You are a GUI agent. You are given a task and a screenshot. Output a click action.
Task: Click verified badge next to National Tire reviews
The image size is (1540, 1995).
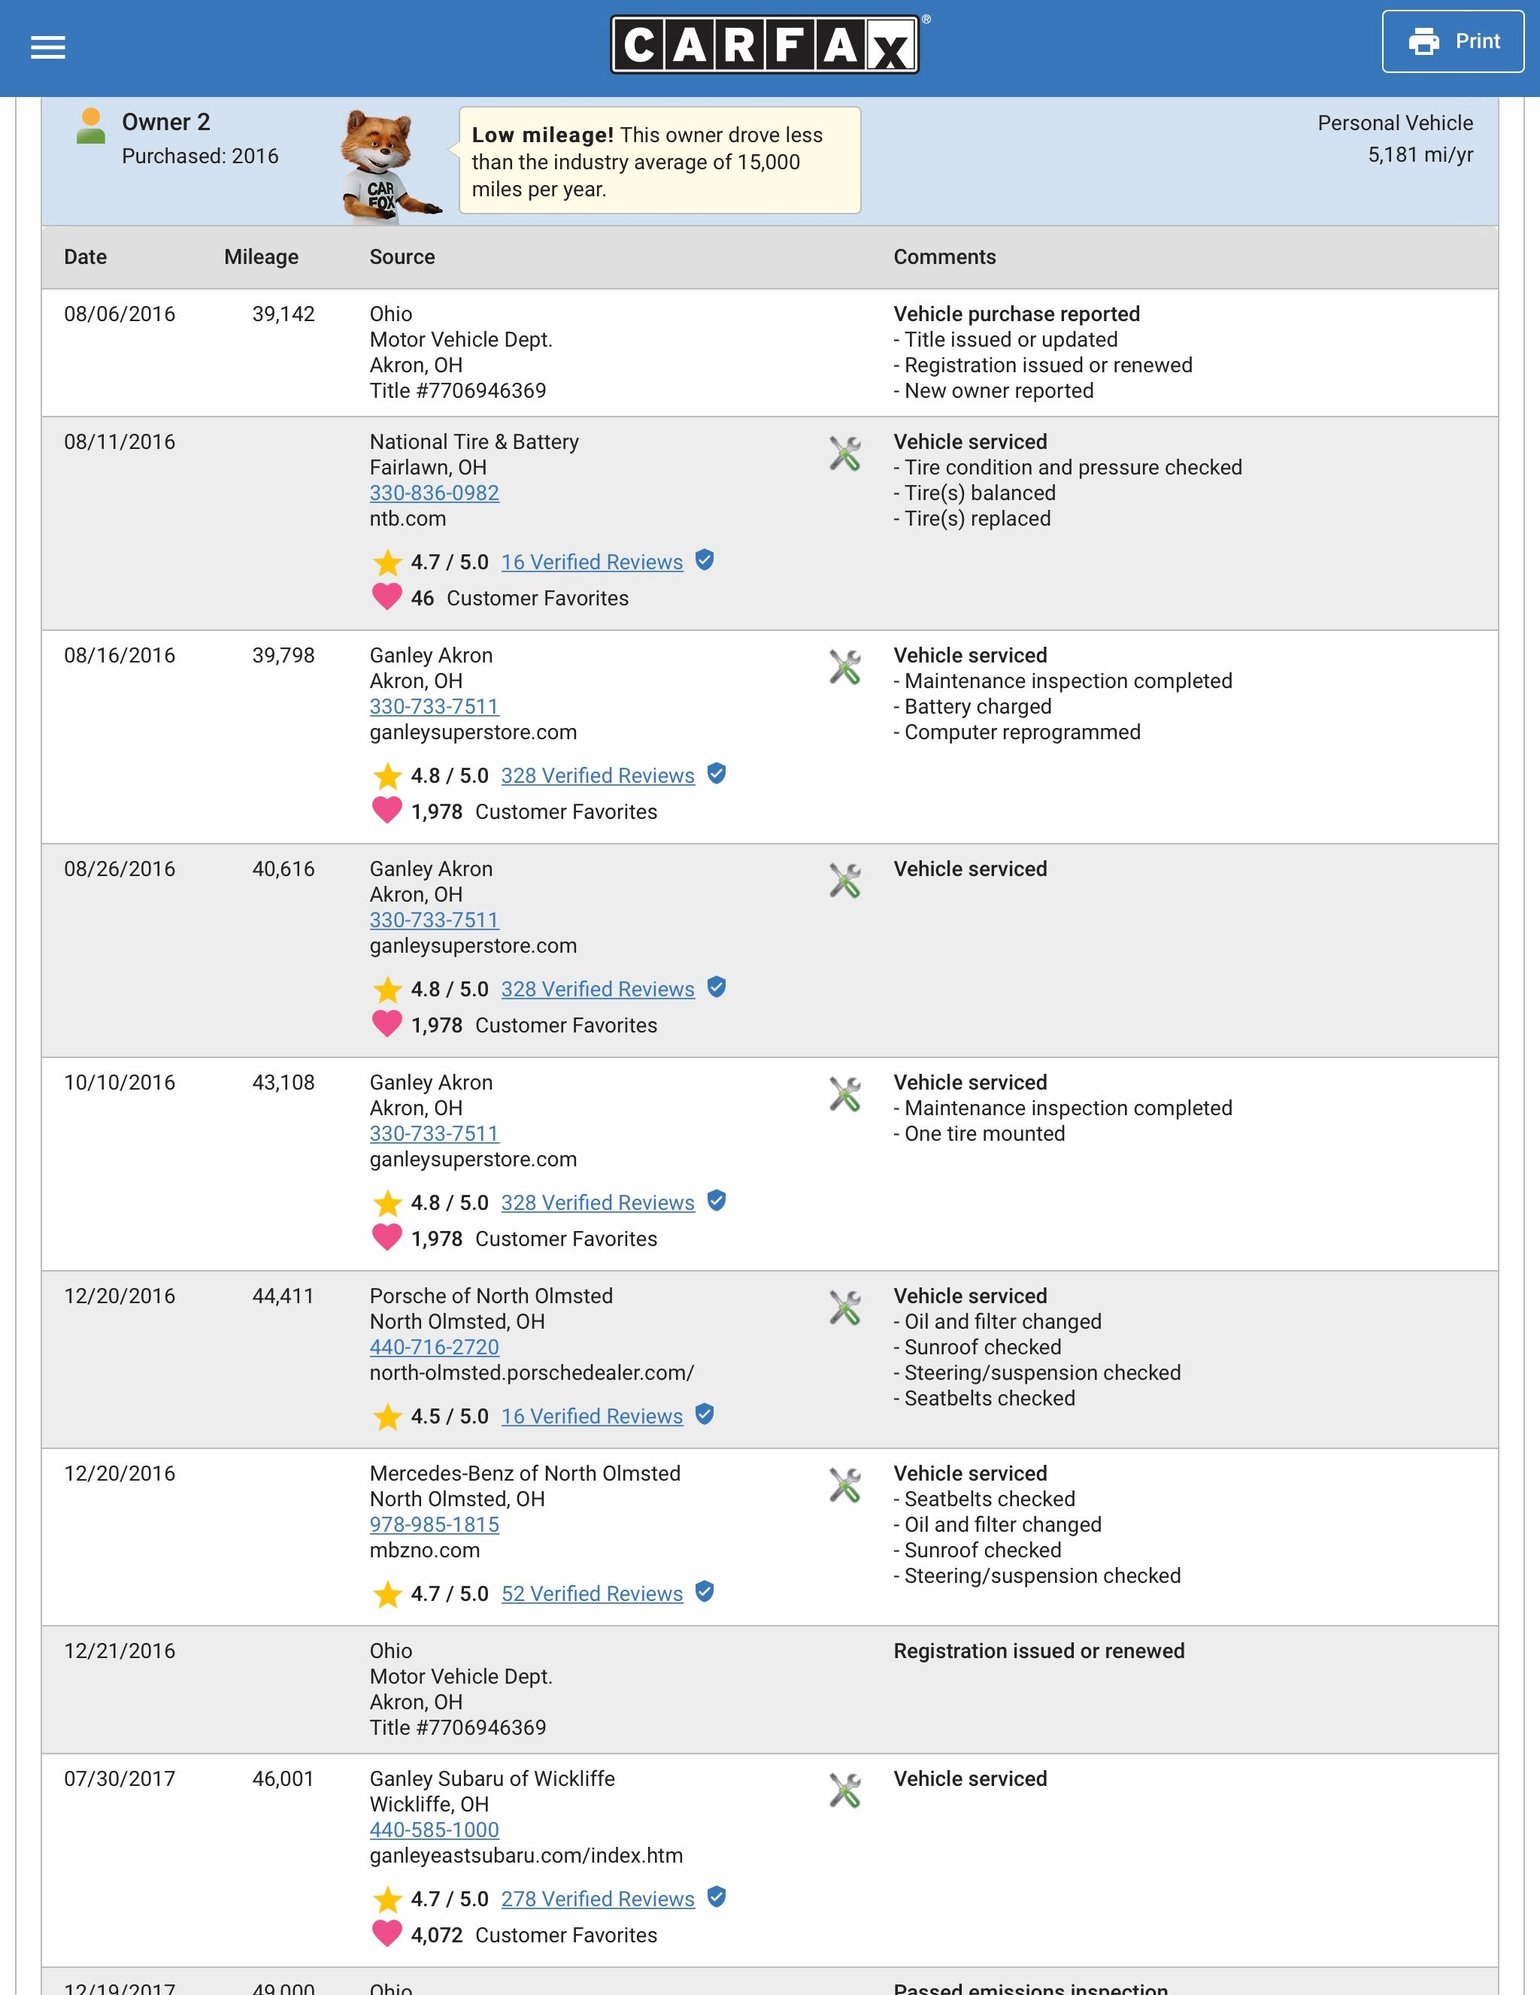pyautogui.click(x=705, y=560)
